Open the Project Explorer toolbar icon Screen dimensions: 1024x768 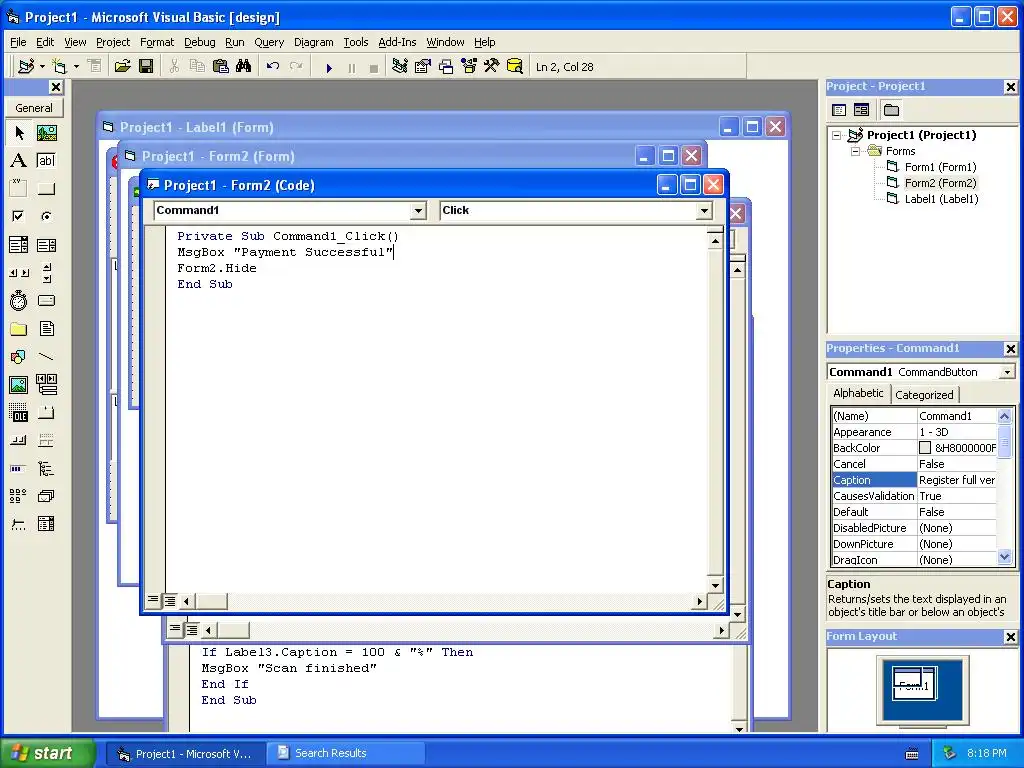(400, 66)
